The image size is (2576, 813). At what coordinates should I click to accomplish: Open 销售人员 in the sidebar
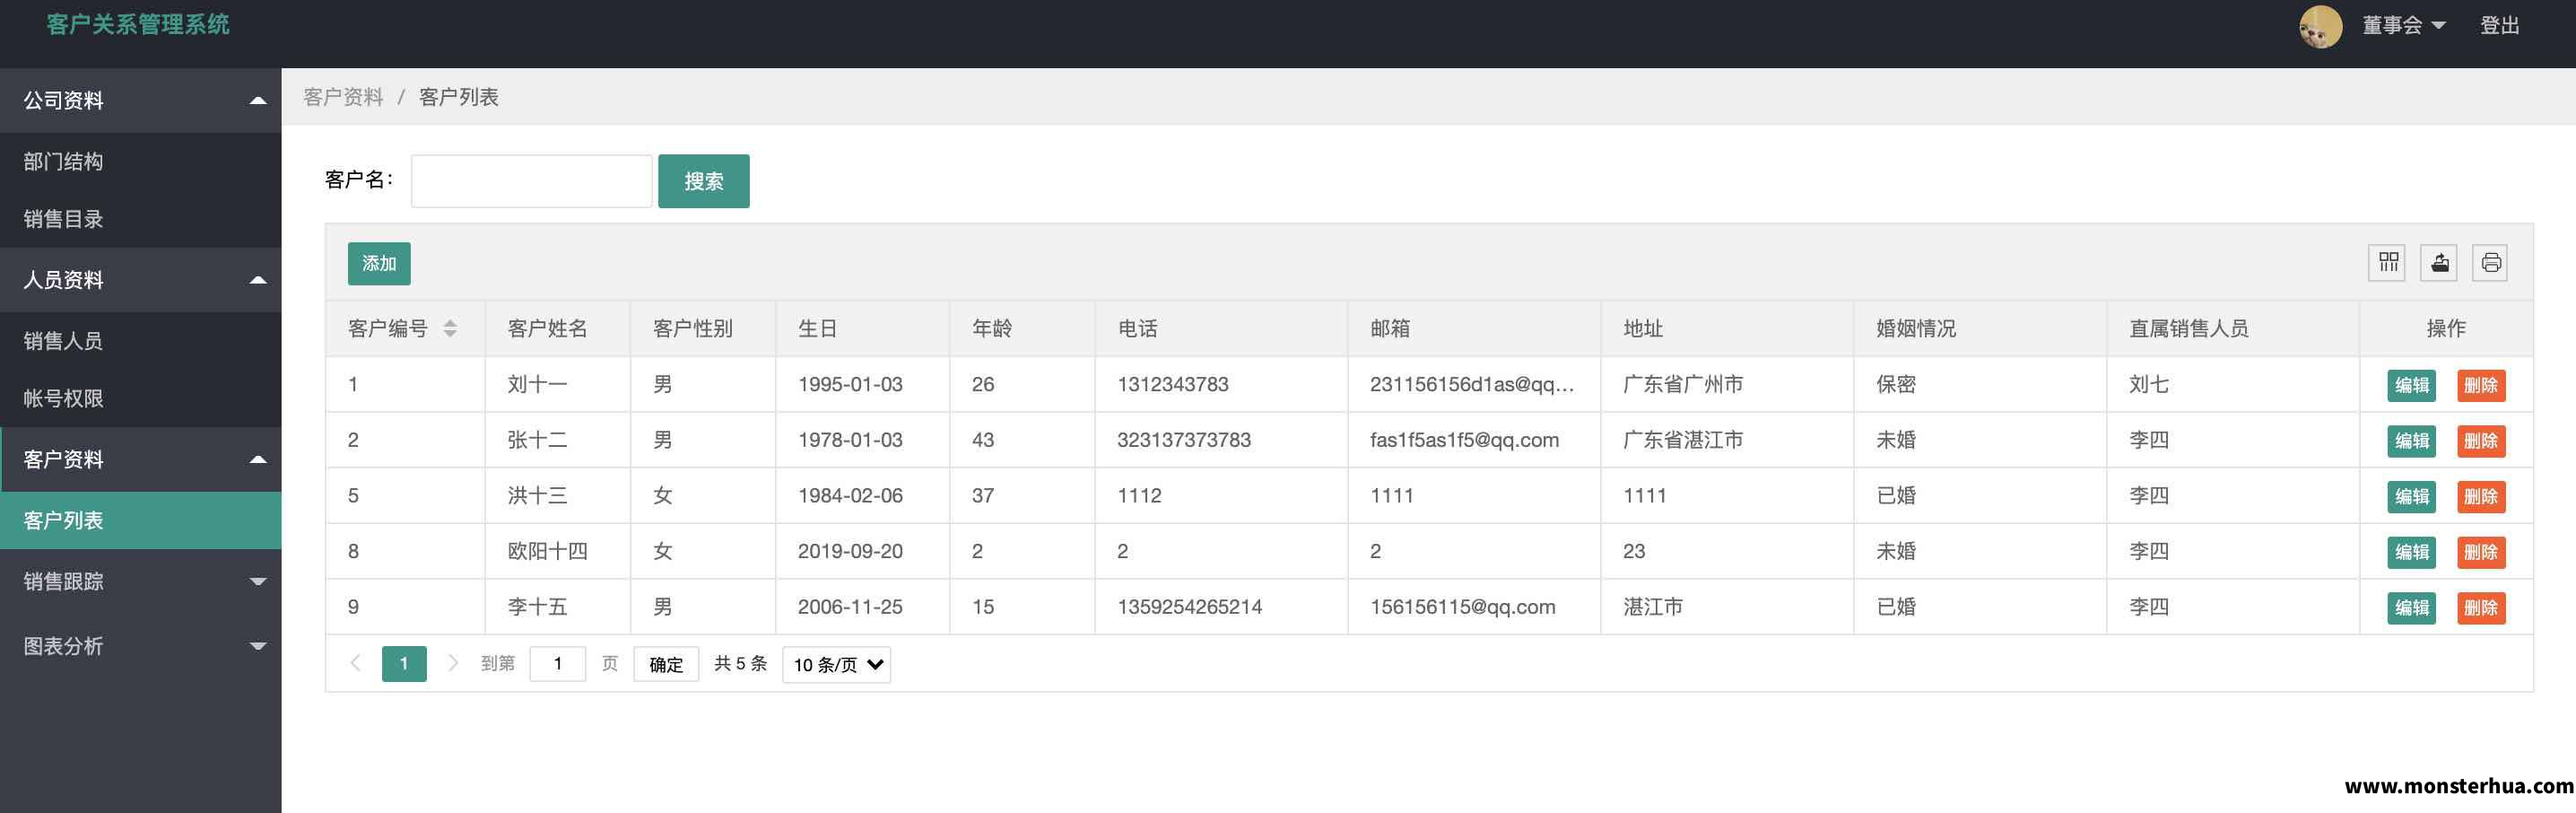pos(141,341)
